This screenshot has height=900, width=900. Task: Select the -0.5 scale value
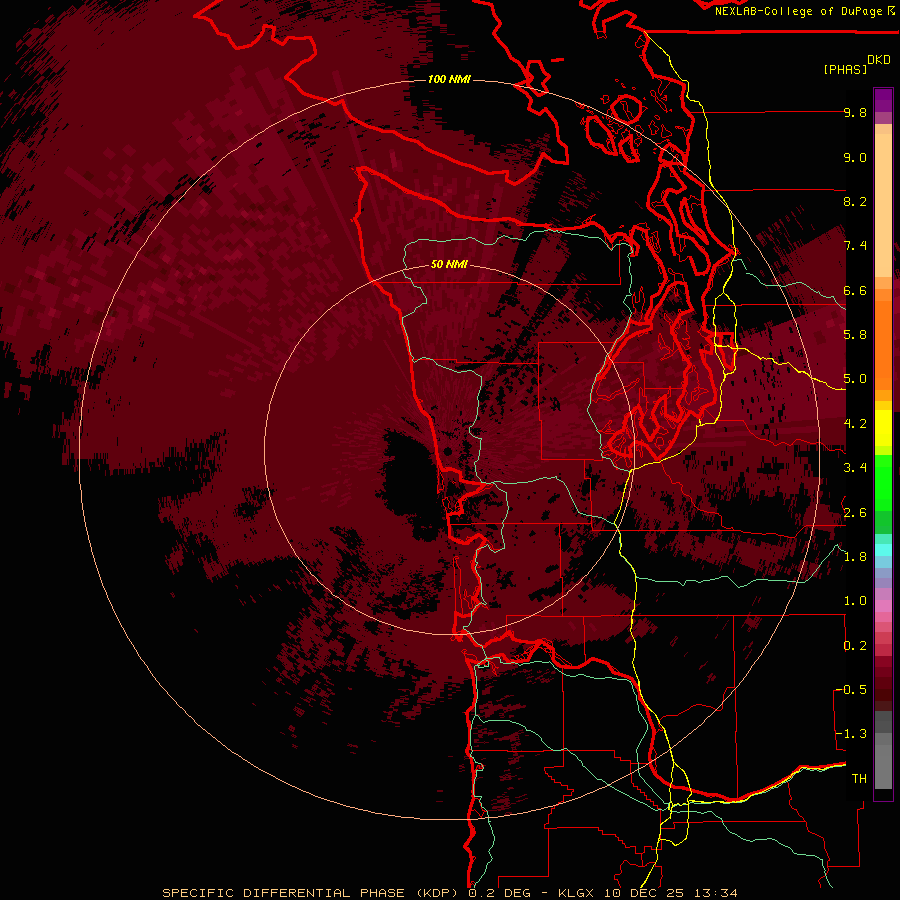click(x=852, y=690)
